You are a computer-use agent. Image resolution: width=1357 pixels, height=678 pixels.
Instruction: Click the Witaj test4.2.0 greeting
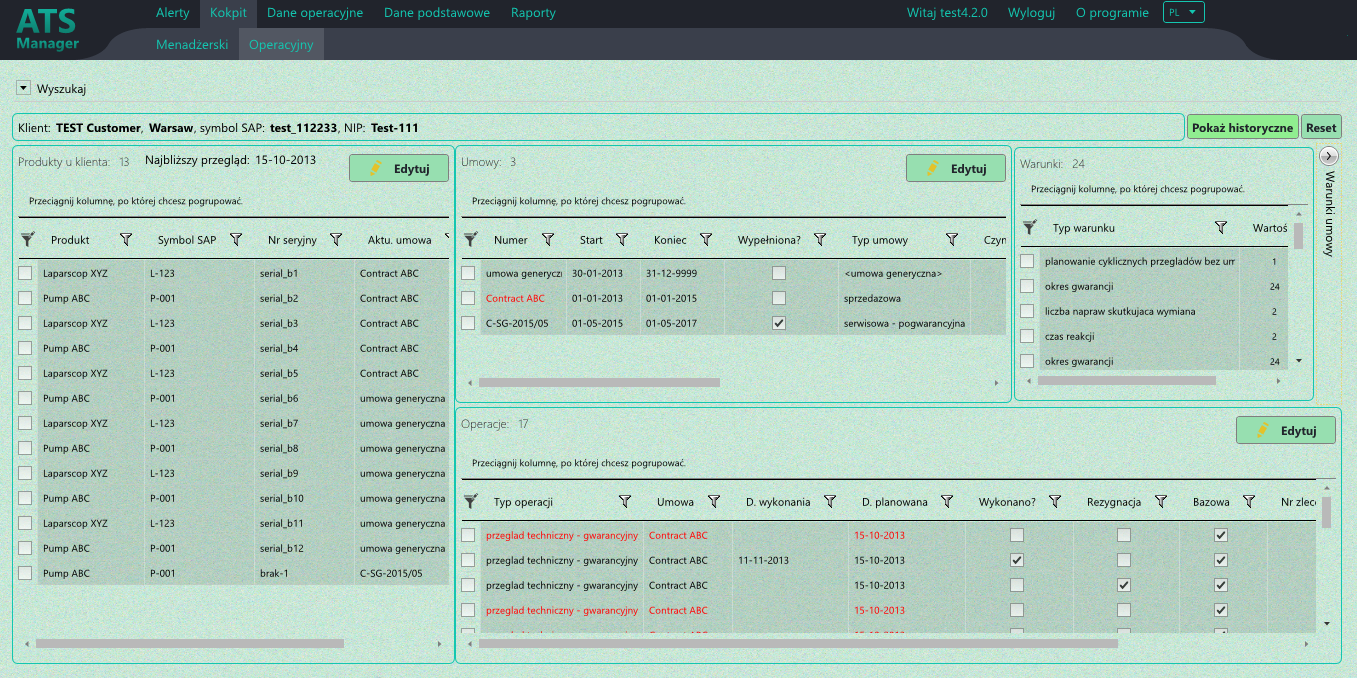pyautogui.click(x=947, y=13)
